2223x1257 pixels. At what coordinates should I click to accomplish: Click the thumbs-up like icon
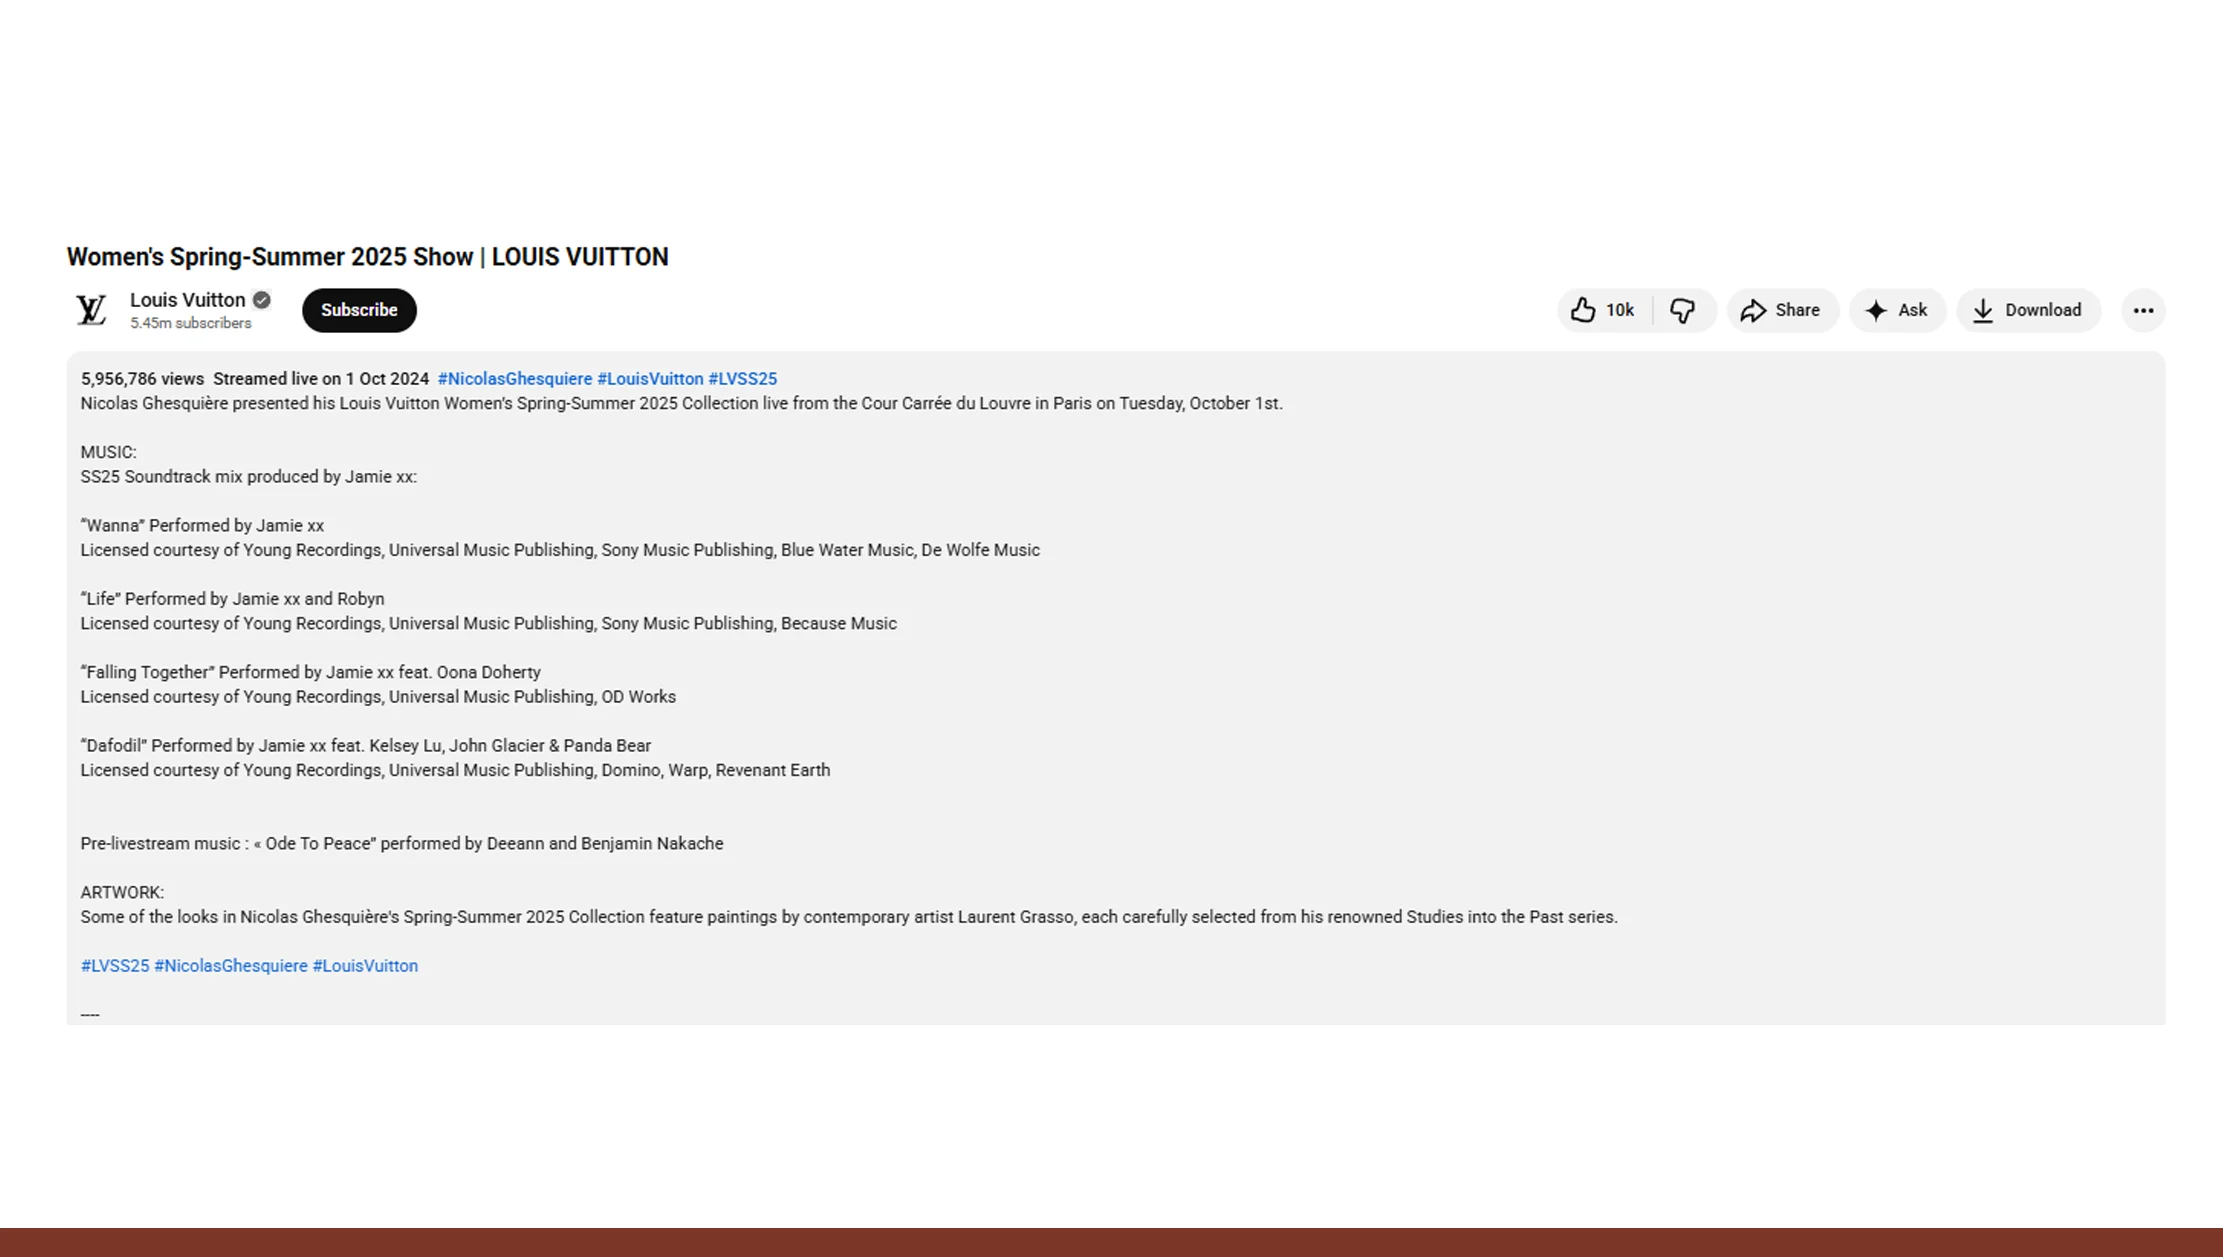(1583, 310)
